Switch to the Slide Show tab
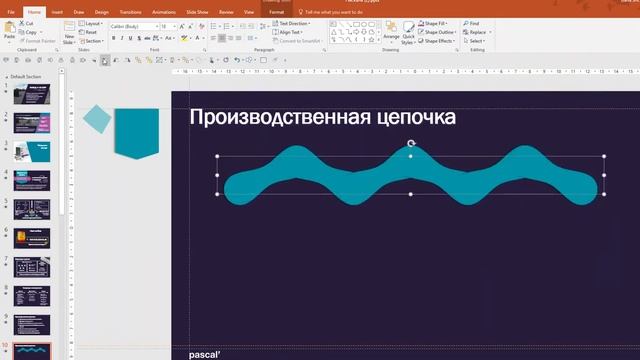640x360 pixels. tap(197, 12)
